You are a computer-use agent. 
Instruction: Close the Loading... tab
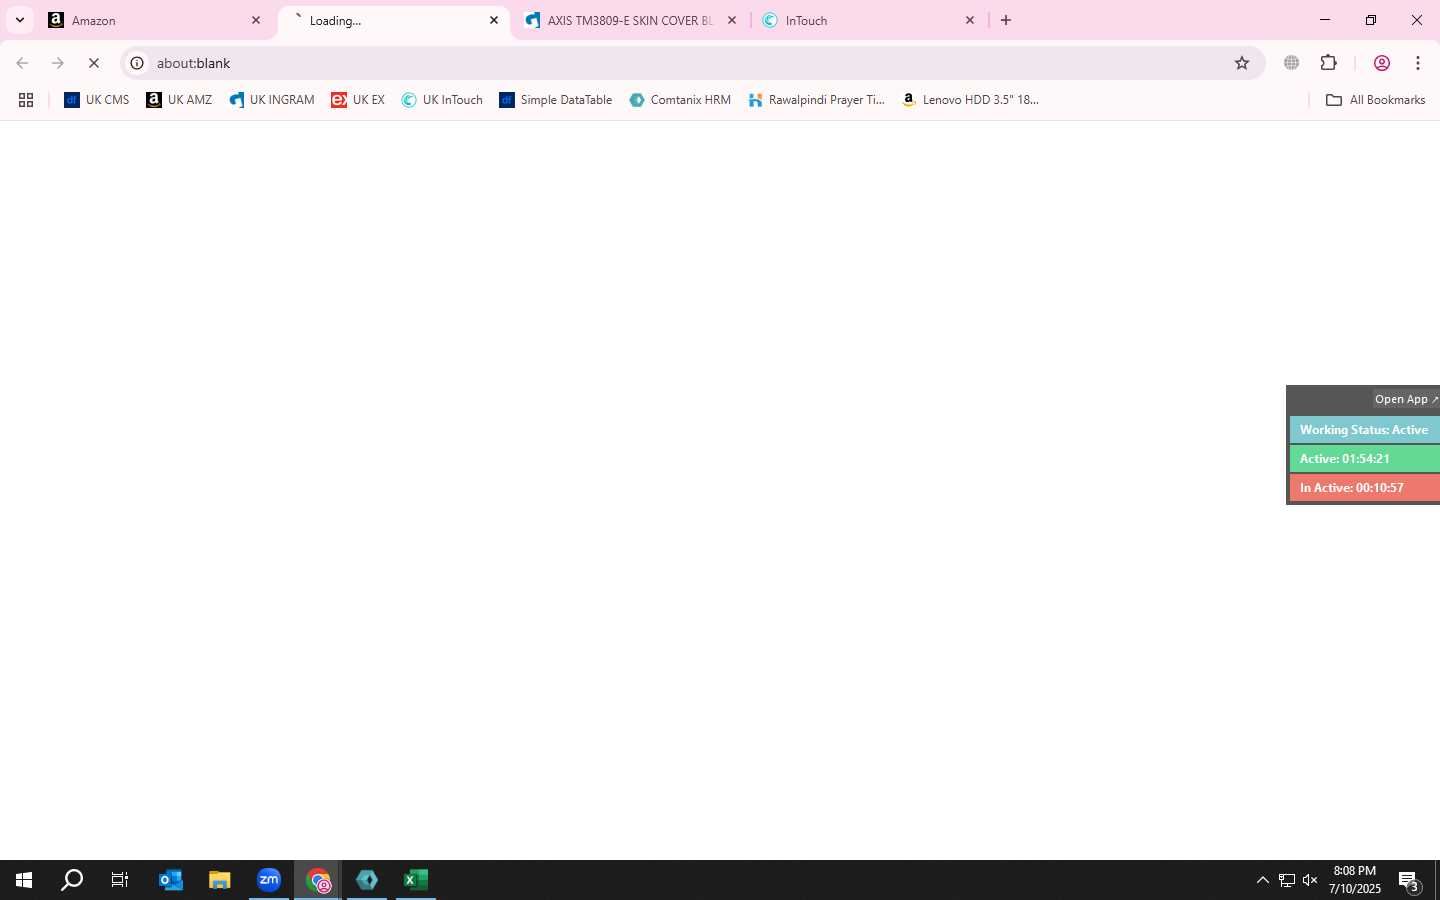494,20
